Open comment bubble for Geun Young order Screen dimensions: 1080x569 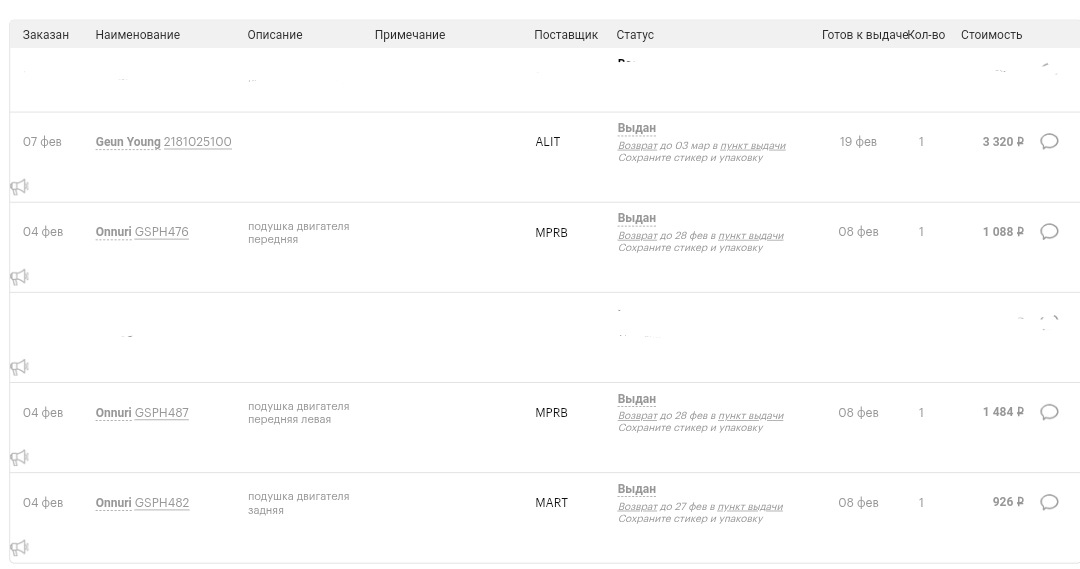coord(1049,142)
